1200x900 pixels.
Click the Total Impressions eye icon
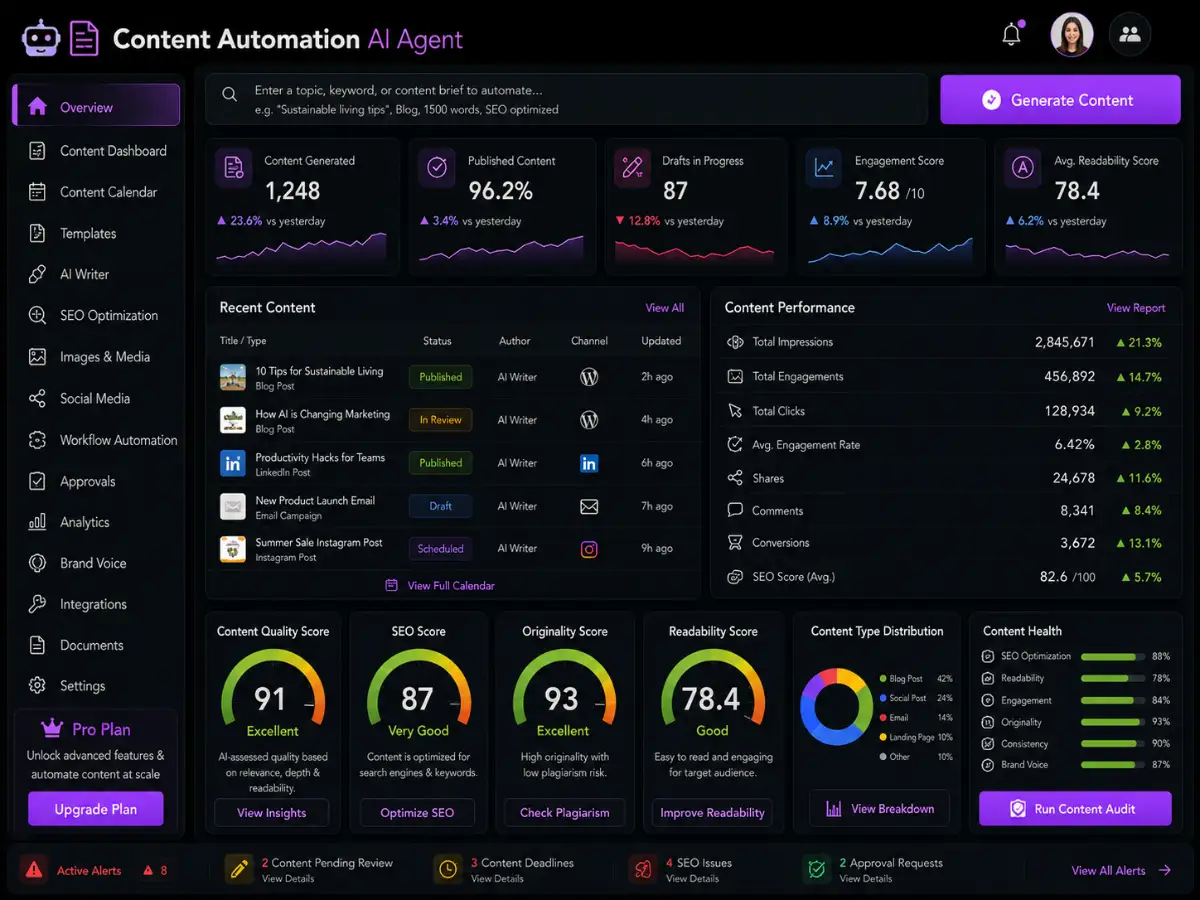coord(735,342)
